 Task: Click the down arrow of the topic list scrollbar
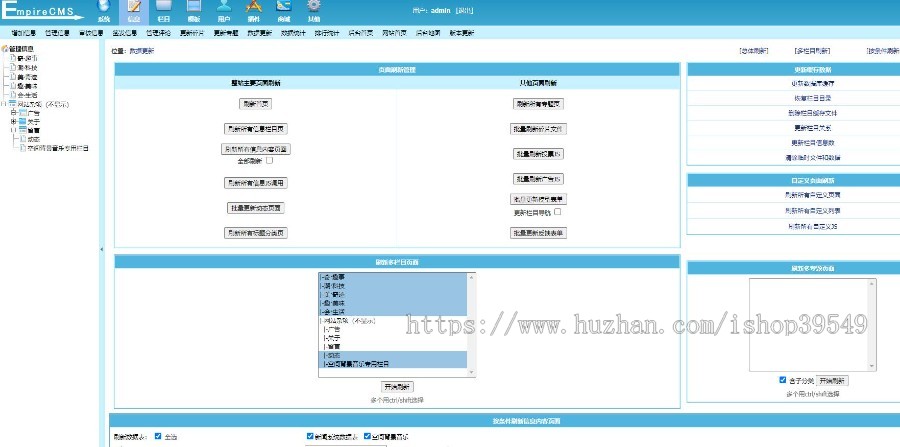click(872, 367)
